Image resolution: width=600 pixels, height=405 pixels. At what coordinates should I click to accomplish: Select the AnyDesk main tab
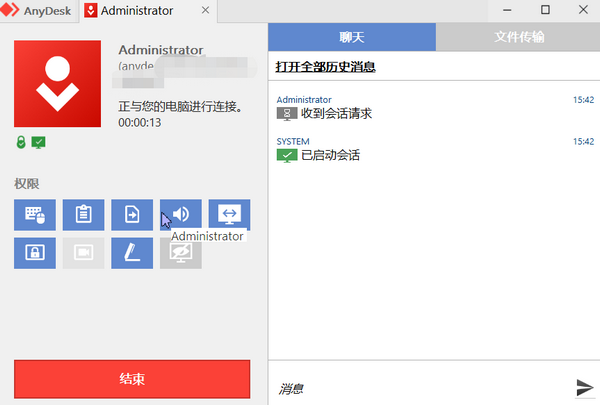pos(37,10)
